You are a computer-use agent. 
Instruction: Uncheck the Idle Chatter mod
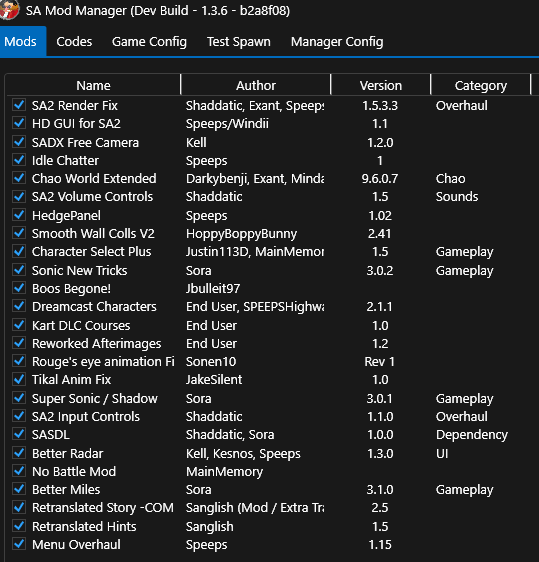point(19,160)
